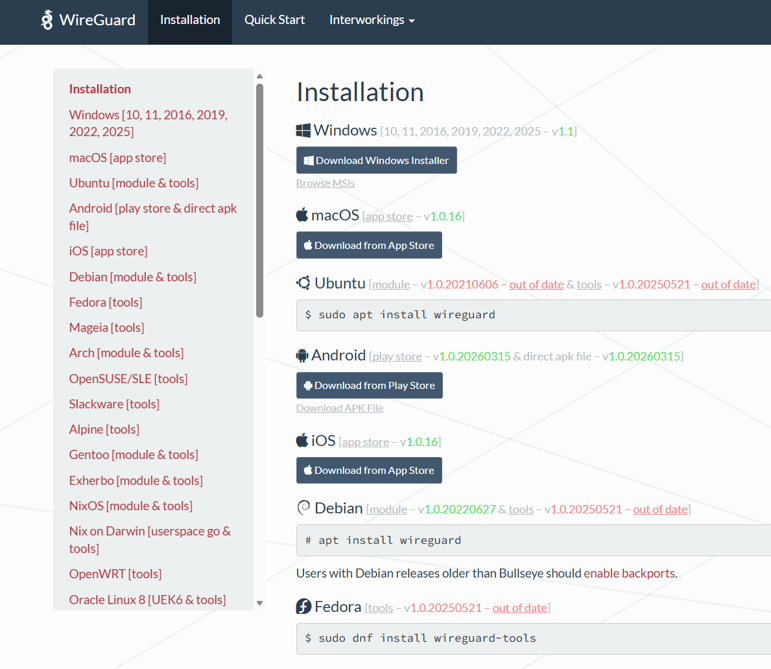The width and height of the screenshot is (771, 669).
Task: Click the sidebar scroll down arrow
Action: [x=260, y=603]
